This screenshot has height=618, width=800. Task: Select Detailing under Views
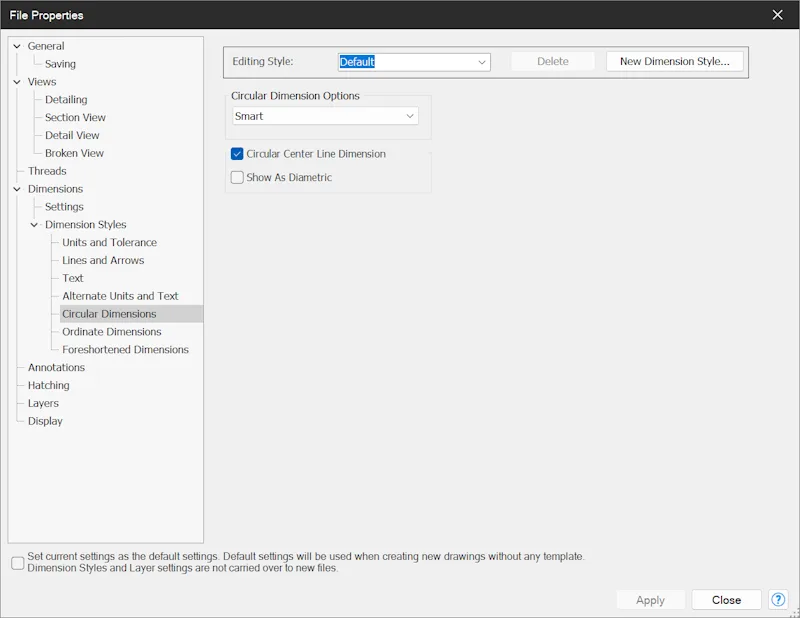pos(66,100)
